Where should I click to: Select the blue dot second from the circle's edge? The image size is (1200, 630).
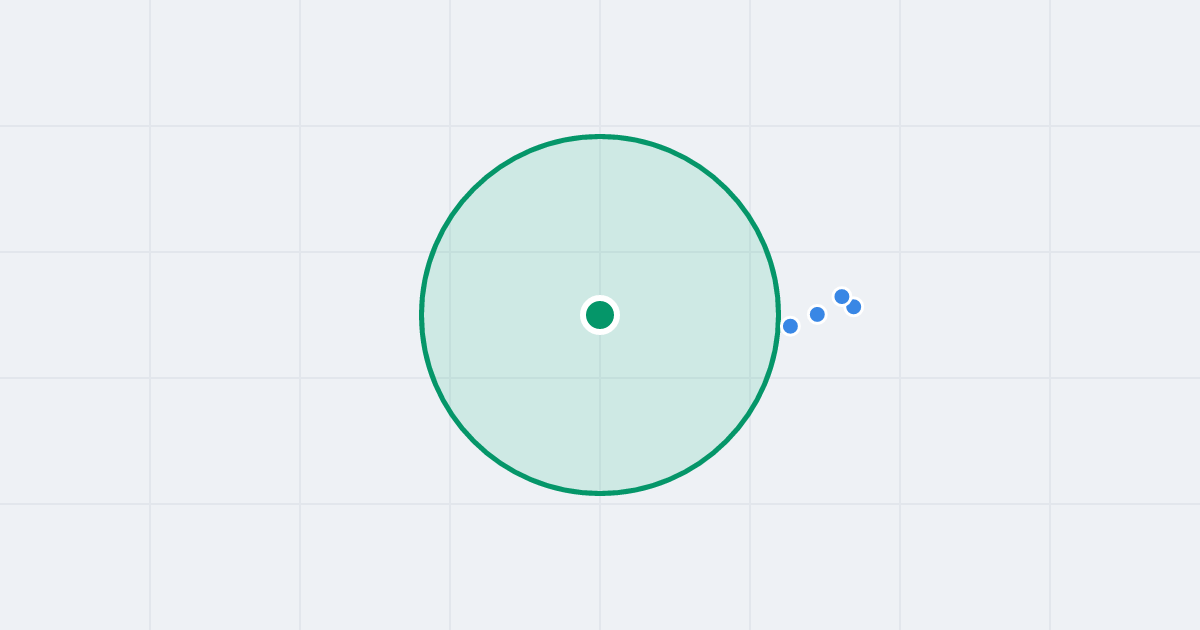pyautogui.click(x=817, y=314)
